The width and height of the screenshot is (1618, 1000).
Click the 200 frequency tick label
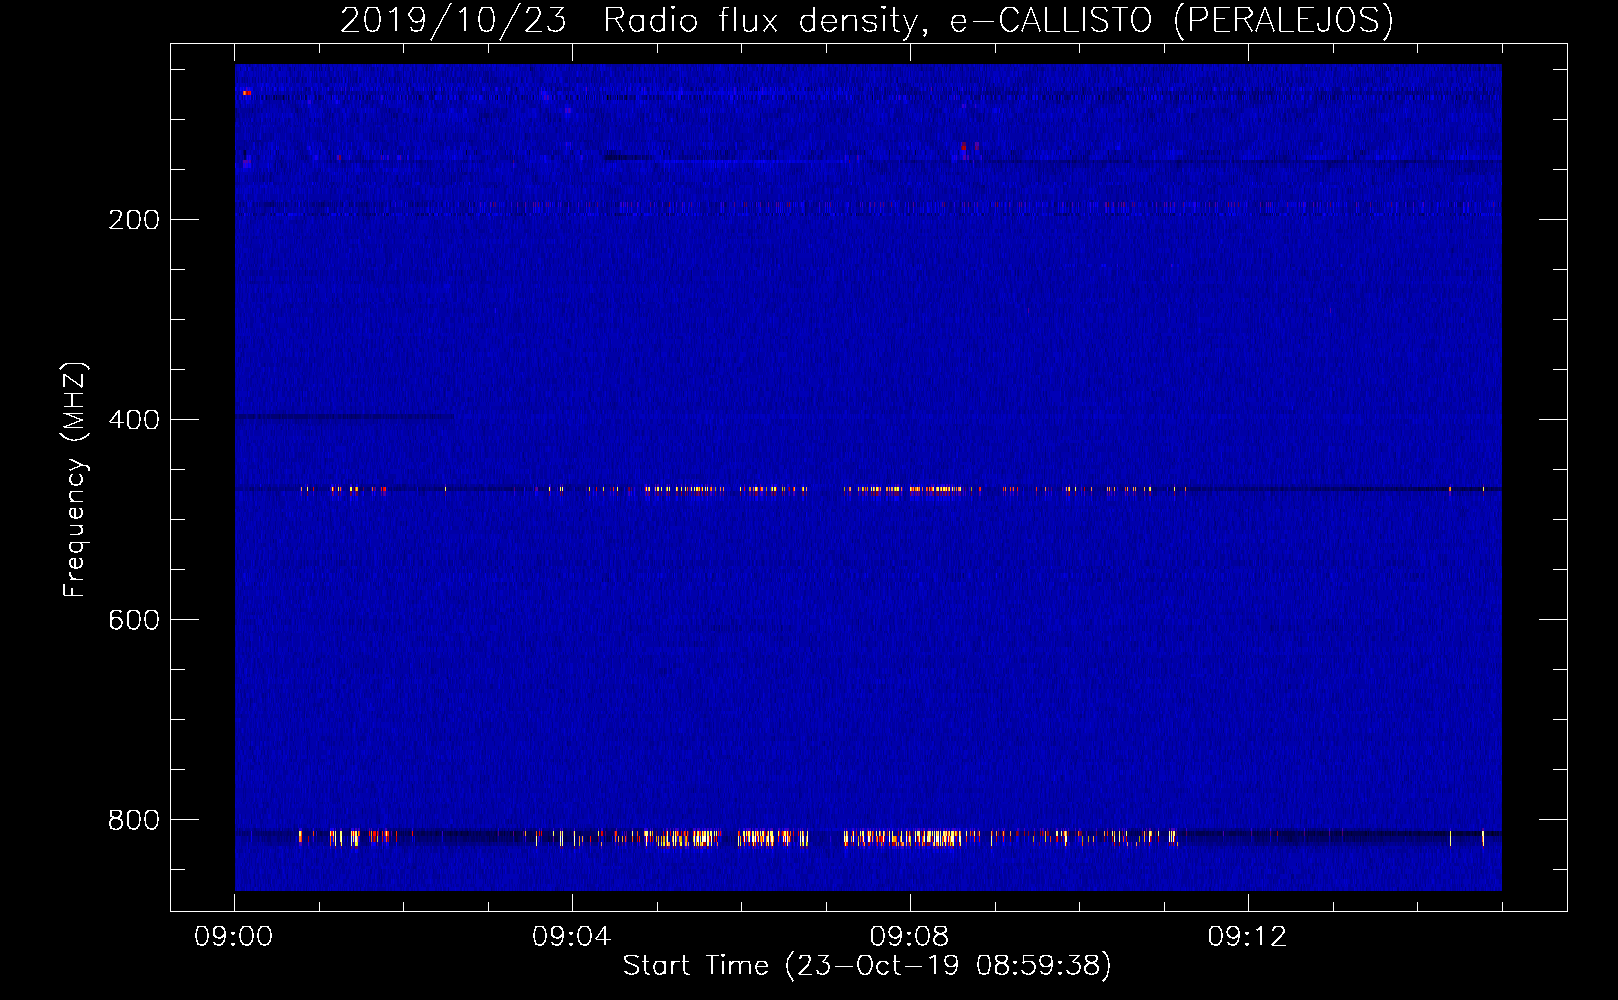click(134, 220)
